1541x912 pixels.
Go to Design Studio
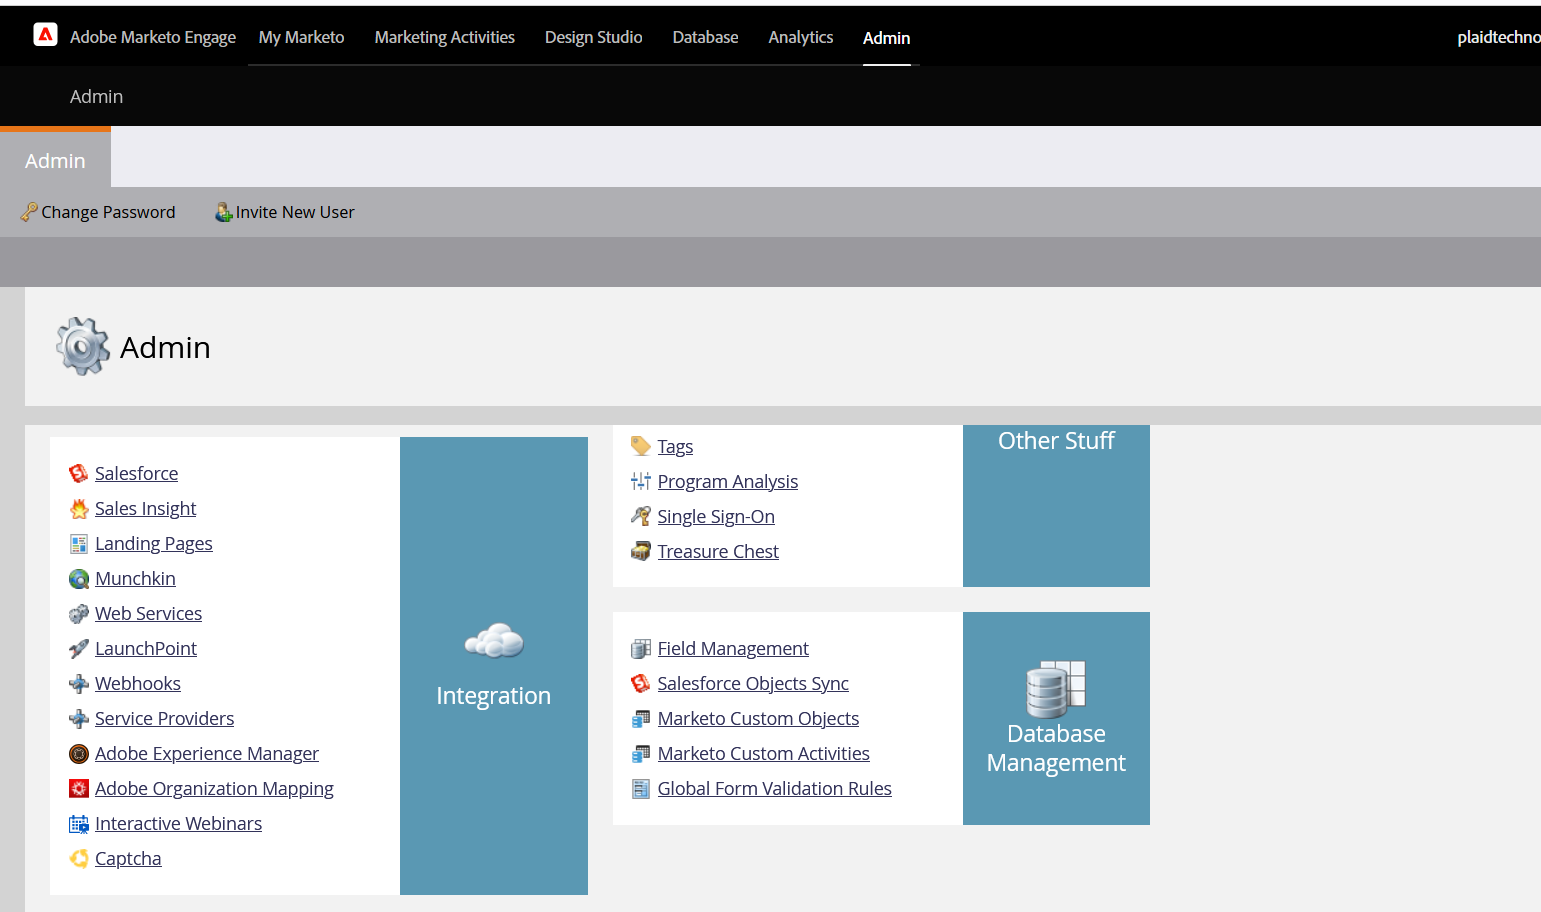593,37
